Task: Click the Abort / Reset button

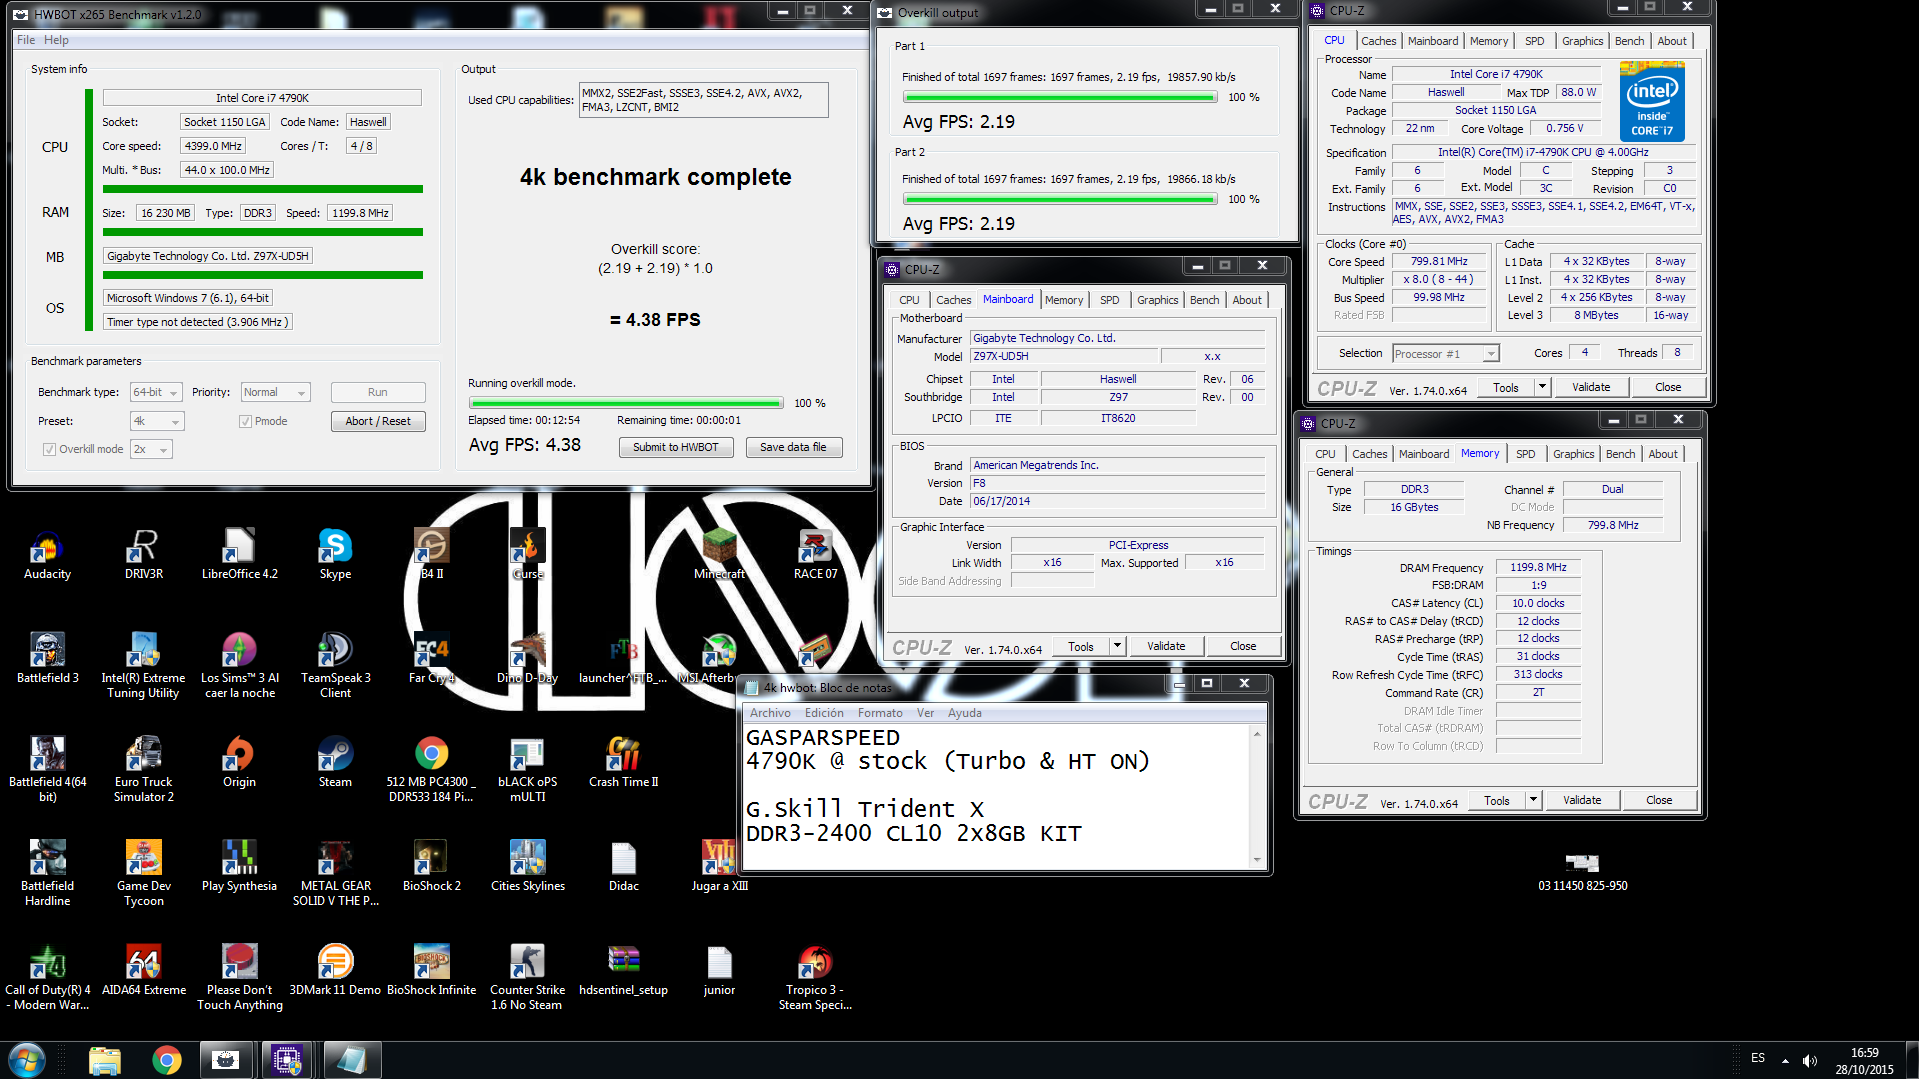Action: (378, 421)
